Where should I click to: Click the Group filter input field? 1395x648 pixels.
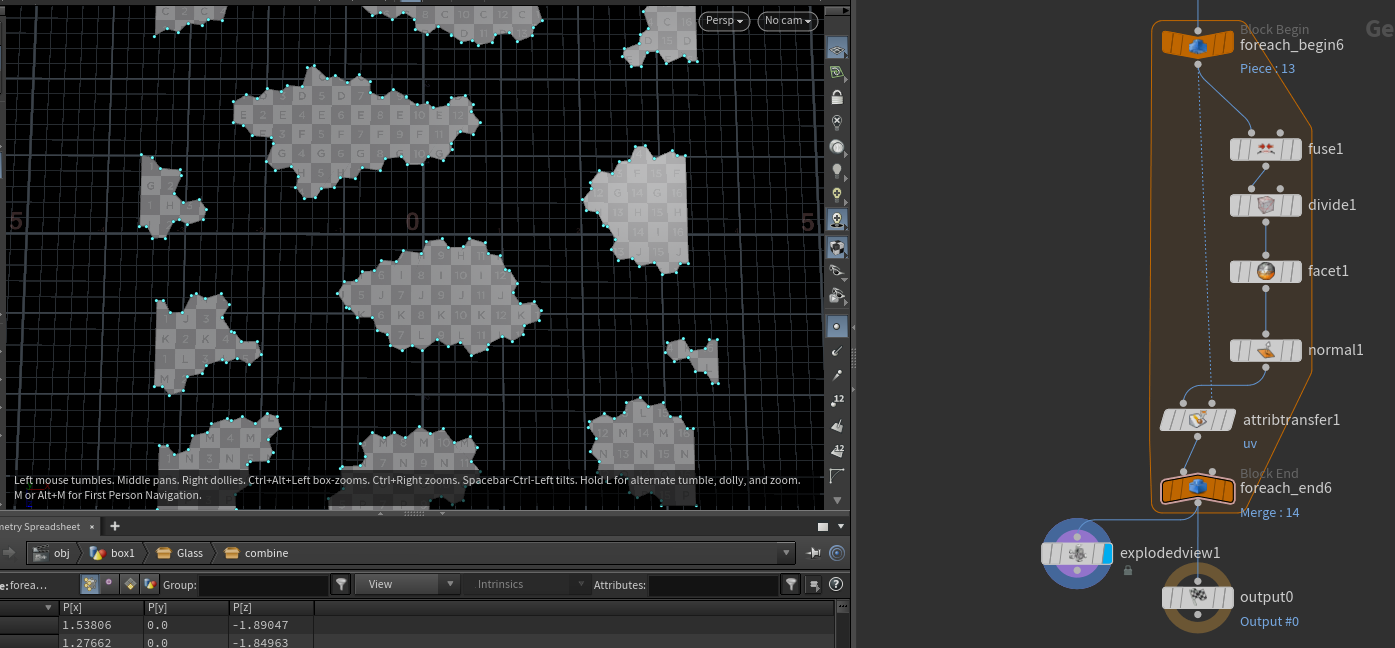point(264,584)
